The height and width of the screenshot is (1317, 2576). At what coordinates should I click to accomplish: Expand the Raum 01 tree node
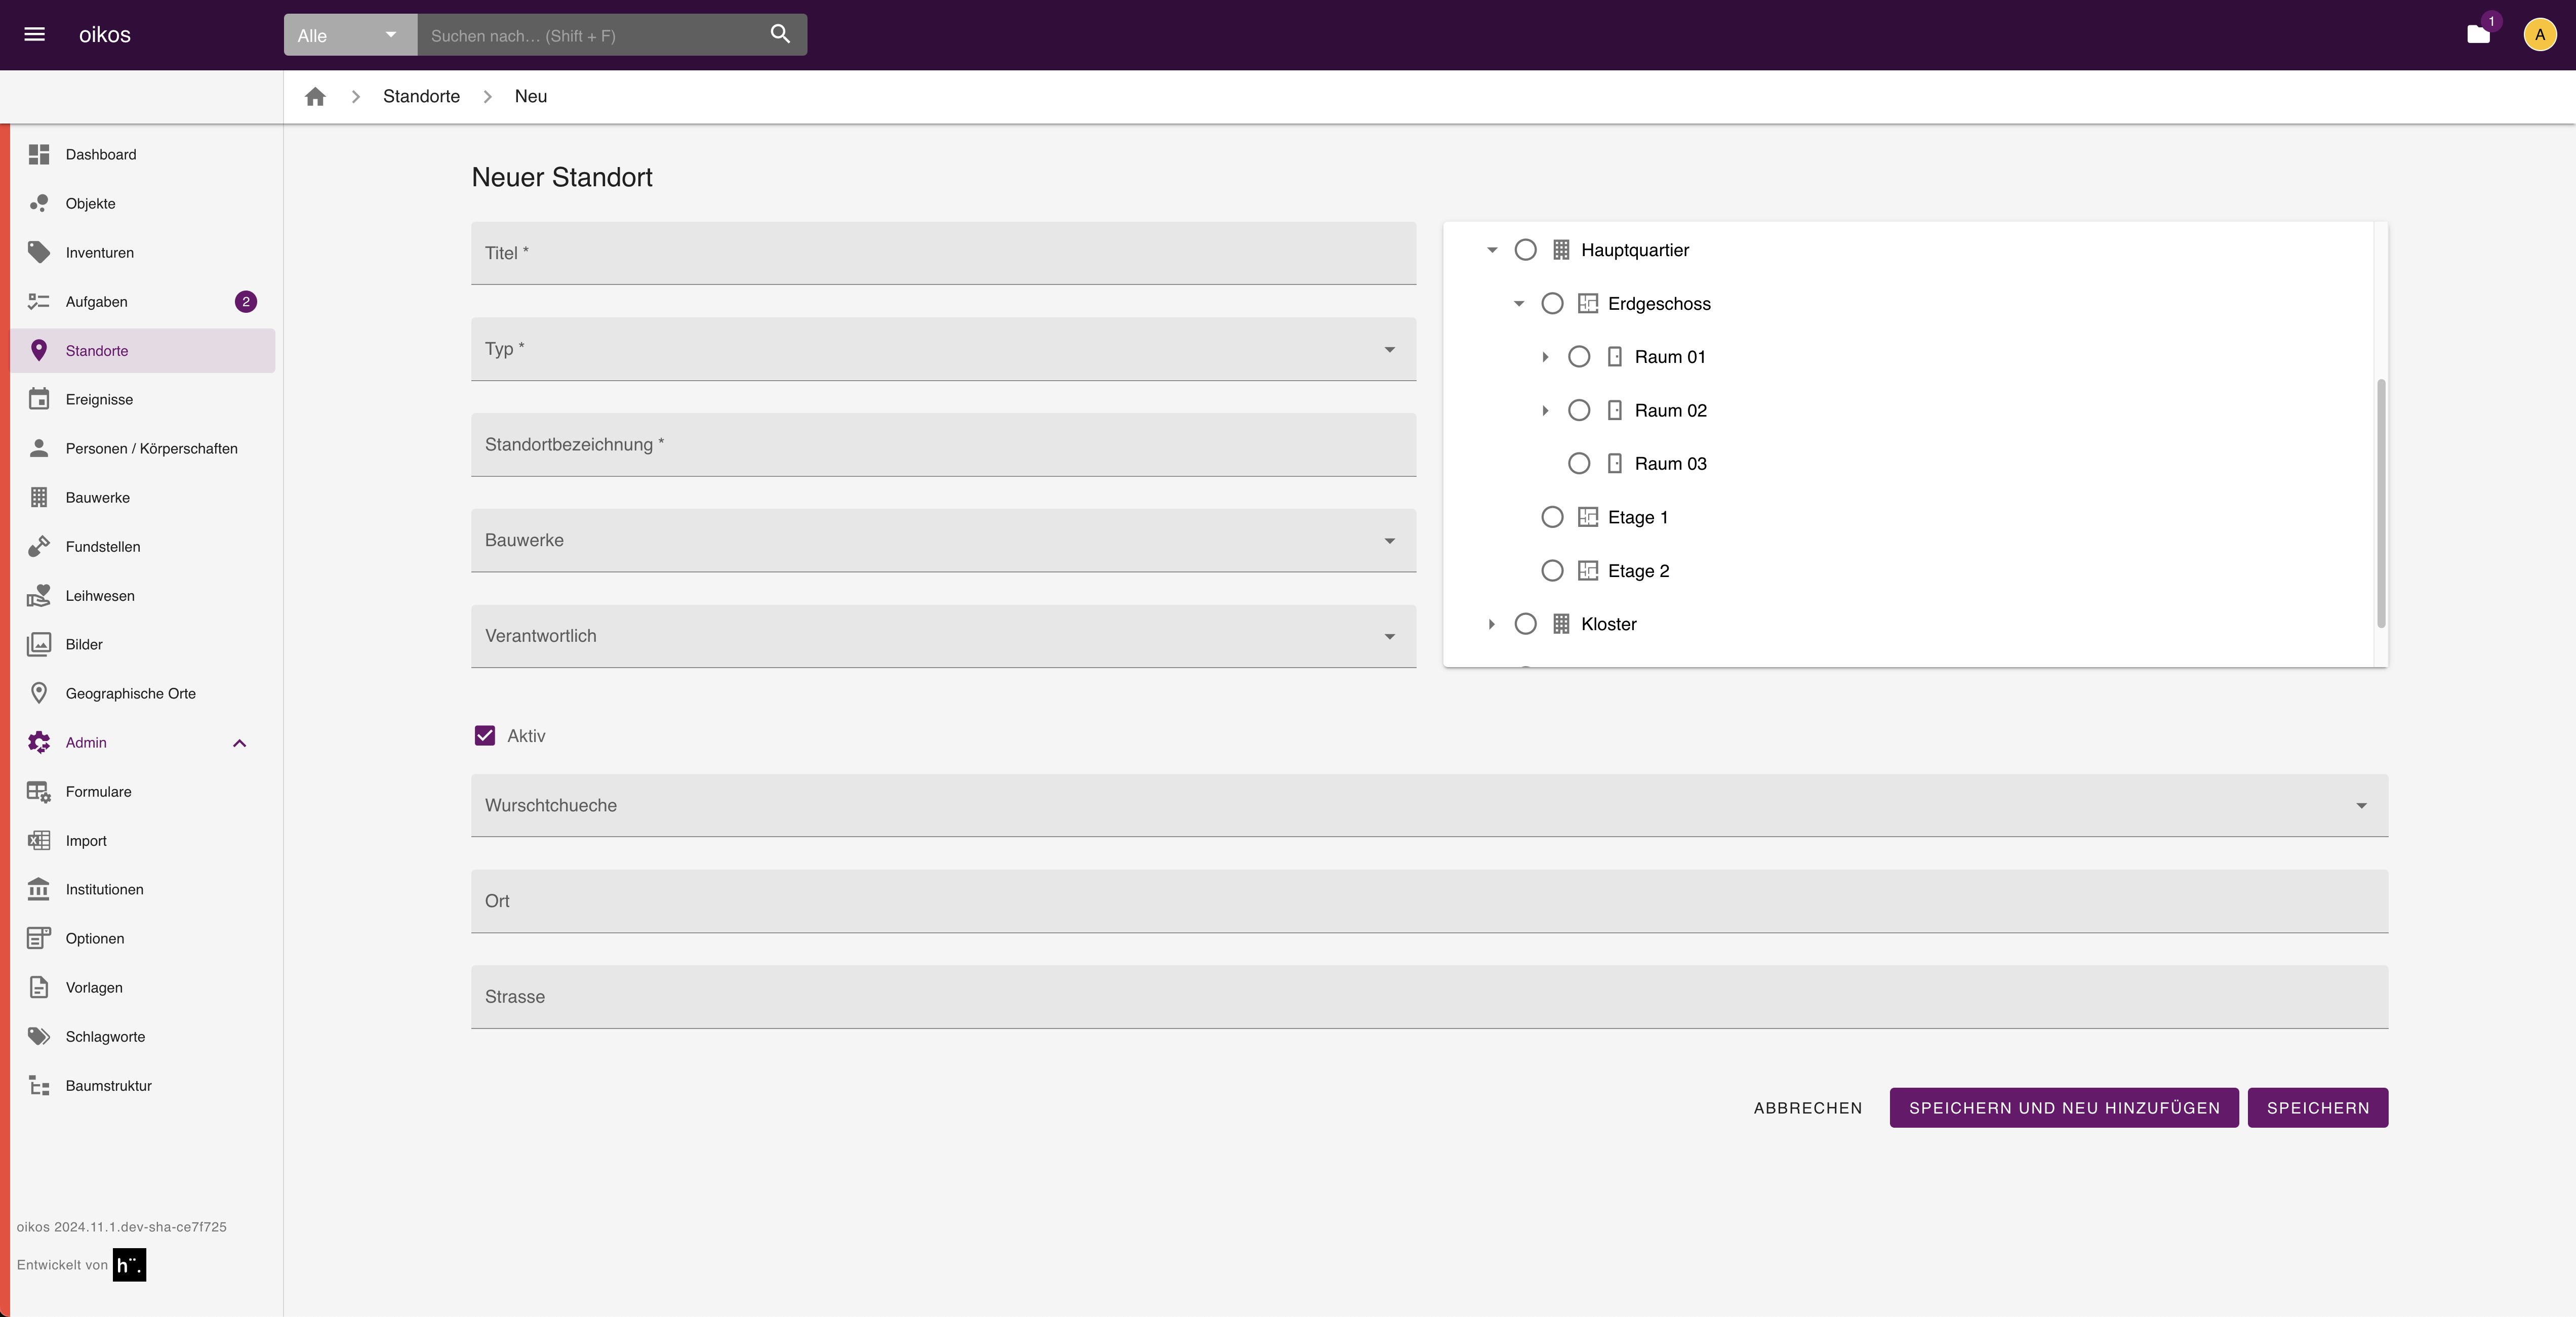coord(1545,357)
